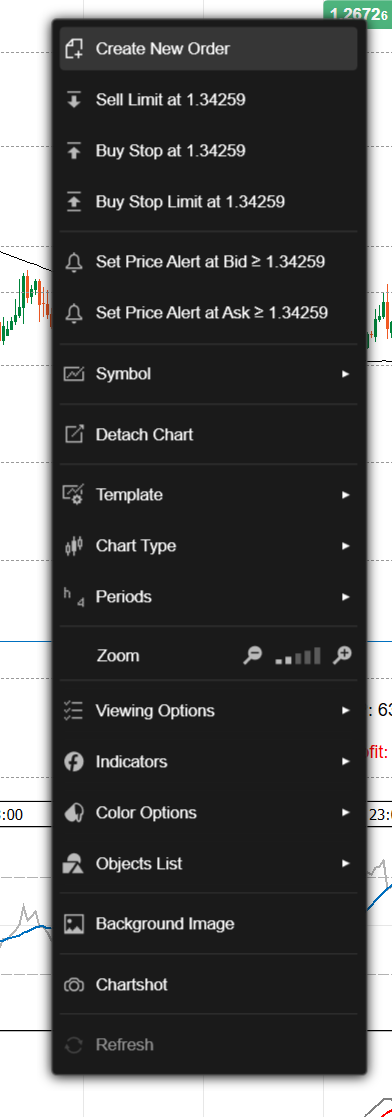
Task: Expand the Template submenu arrow
Action: coord(346,495)
